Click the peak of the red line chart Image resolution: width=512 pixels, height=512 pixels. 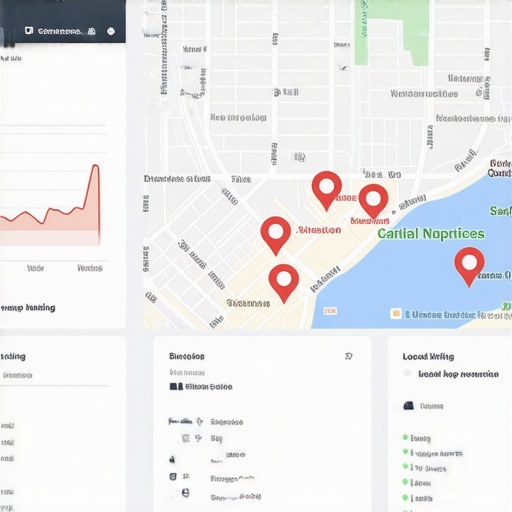coord(96,165)
